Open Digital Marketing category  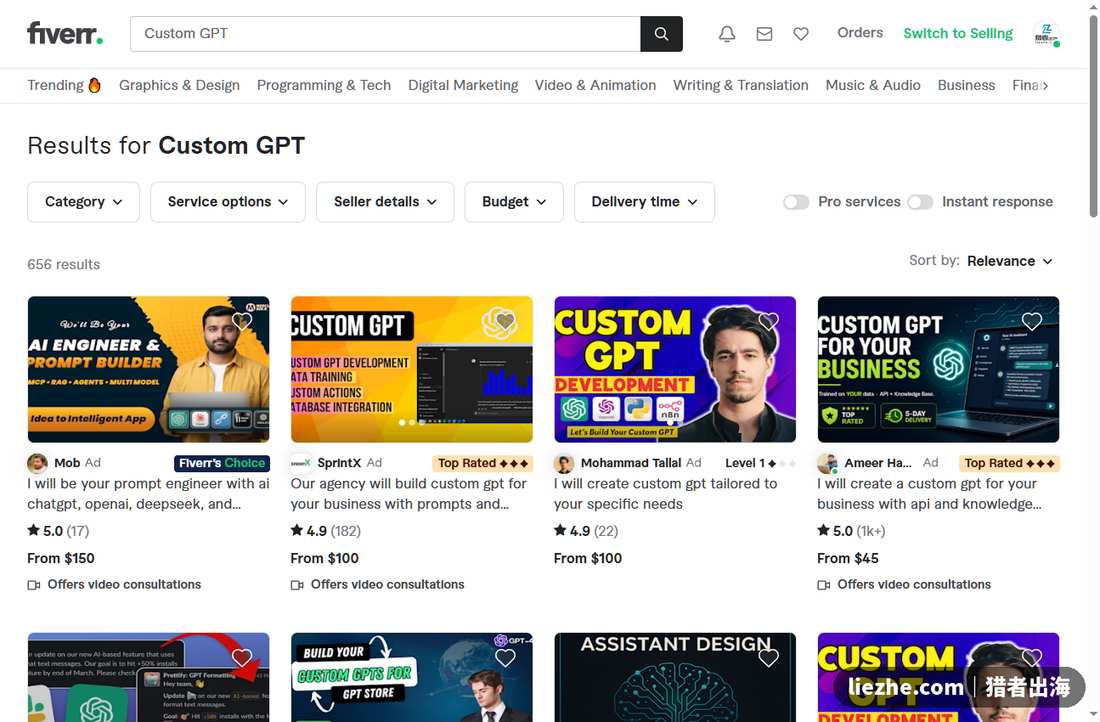pyautogui.click(x=463, y=85)
